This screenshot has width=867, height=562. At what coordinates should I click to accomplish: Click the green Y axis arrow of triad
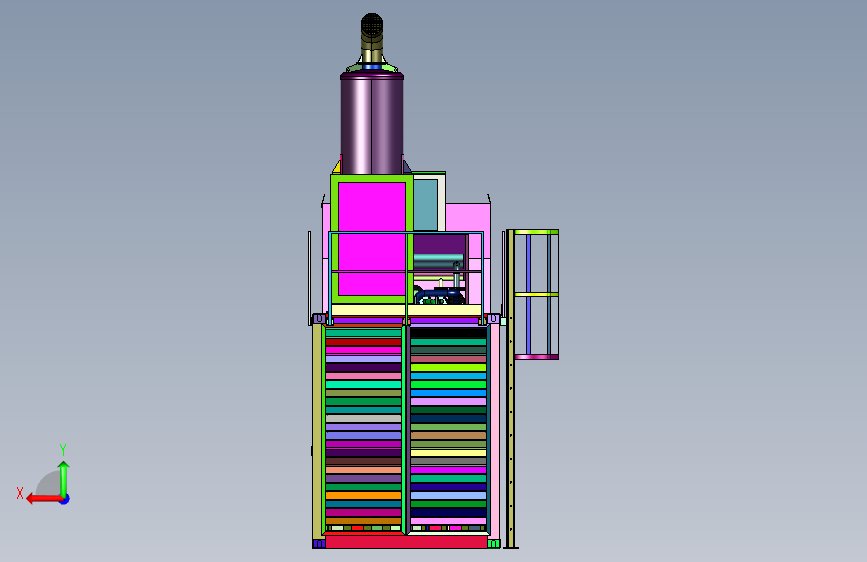click(64, 478)
